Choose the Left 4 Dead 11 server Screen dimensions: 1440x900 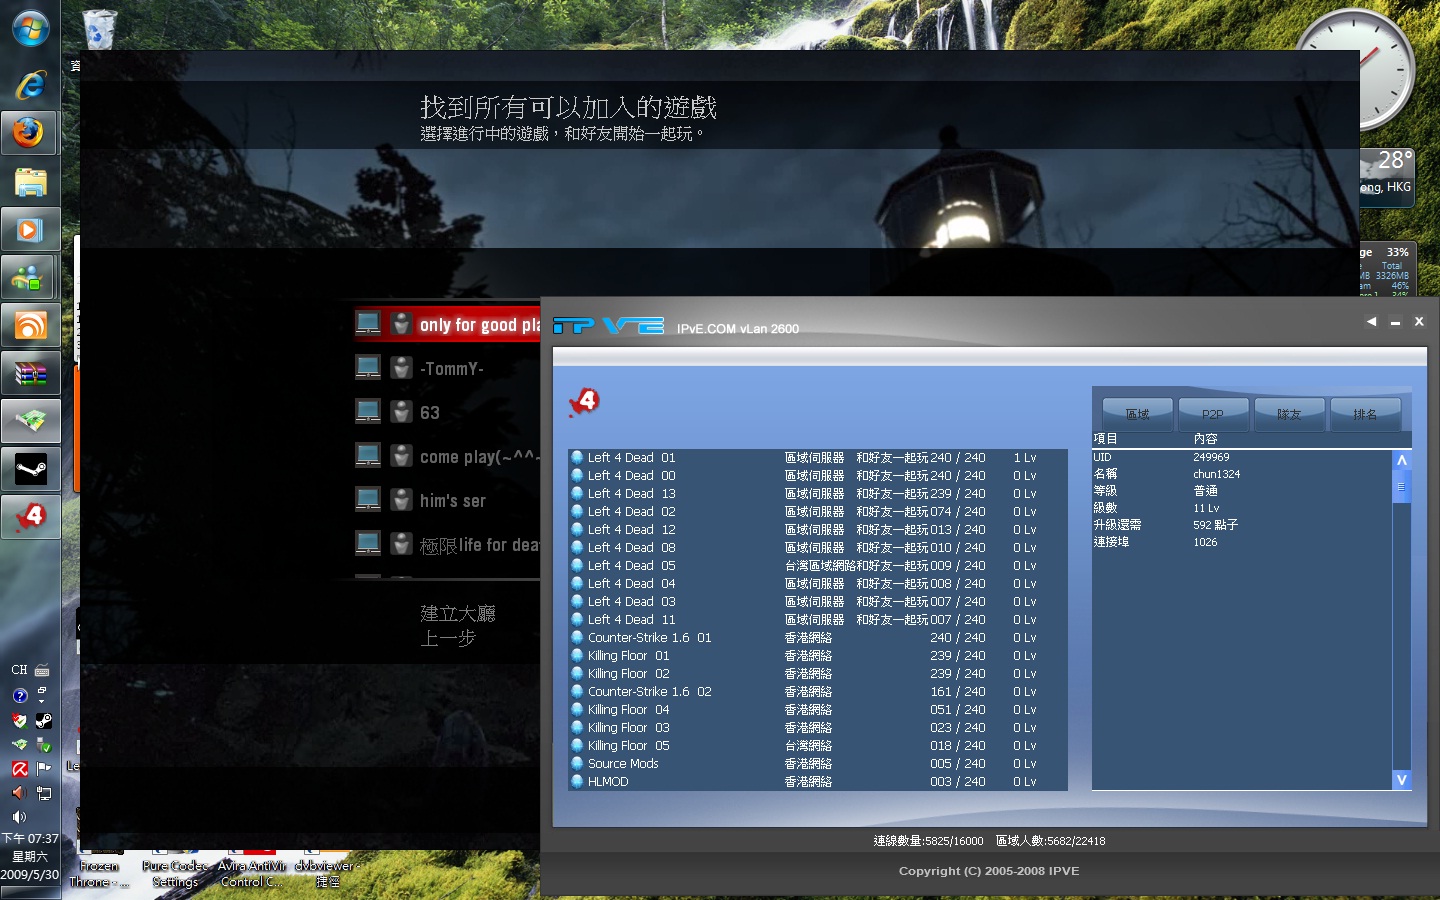(x=818, y=620)
